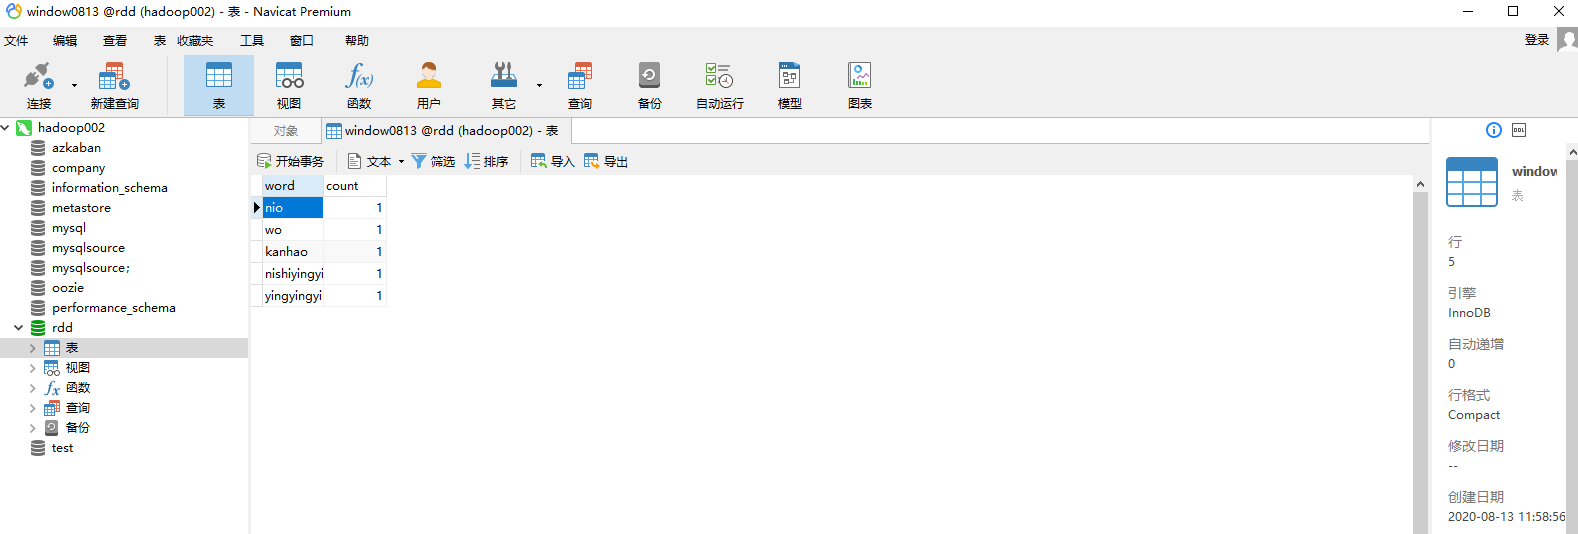Click the user avatar icon beside Login
1578x534 pixels.
coord(1567,39)
